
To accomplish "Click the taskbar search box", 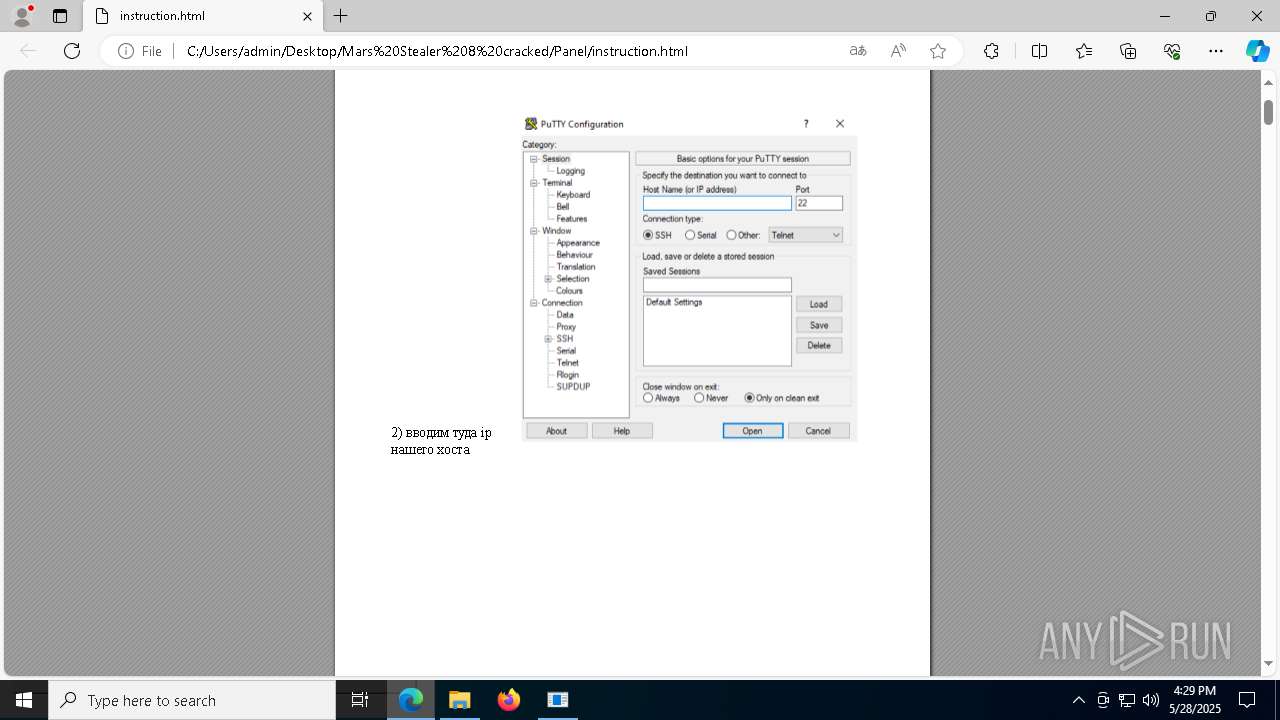I will (x=192, y=700).
